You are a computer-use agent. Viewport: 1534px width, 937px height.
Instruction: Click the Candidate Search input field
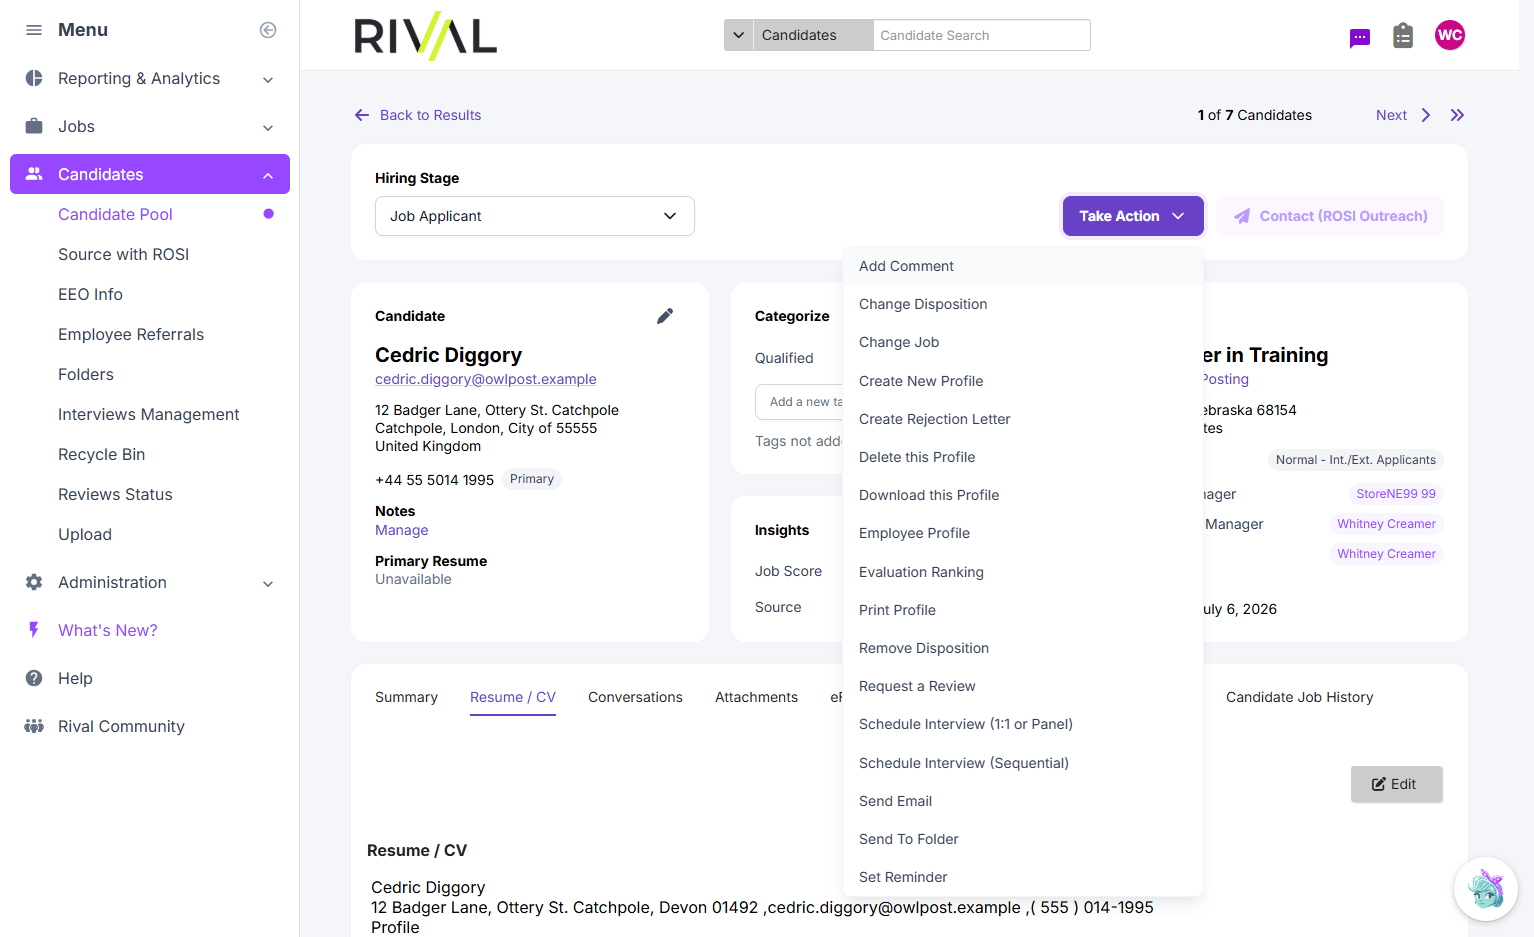point(981,35)
